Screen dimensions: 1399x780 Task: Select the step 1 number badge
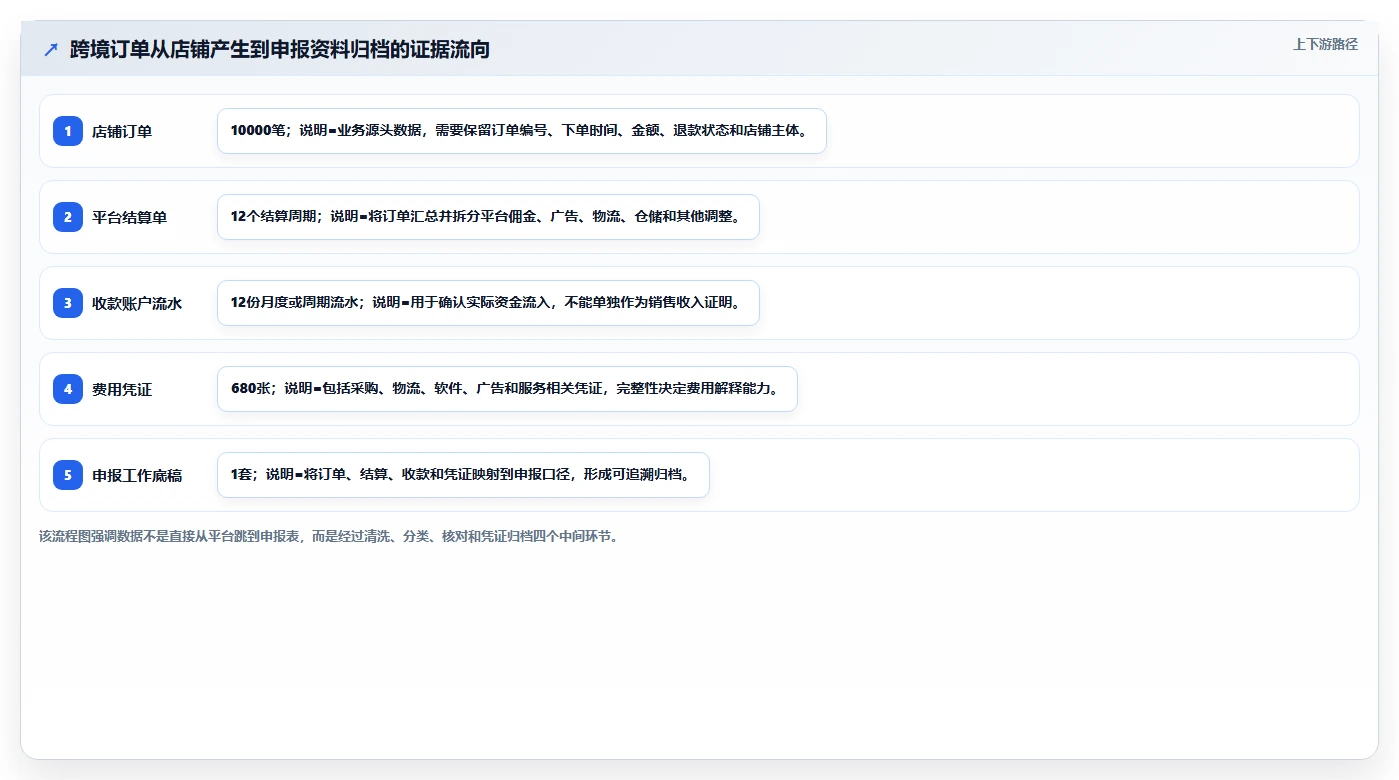point(68,131)
